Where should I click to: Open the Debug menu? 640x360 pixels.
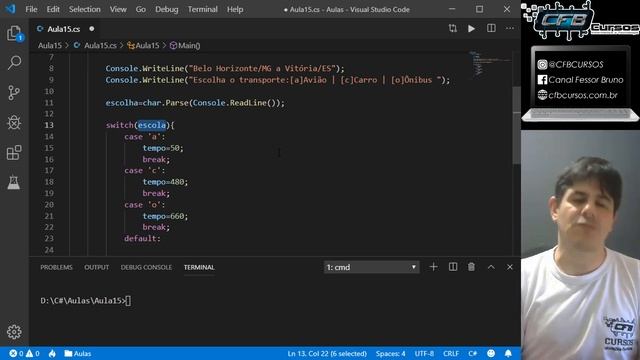click(167, 9)
